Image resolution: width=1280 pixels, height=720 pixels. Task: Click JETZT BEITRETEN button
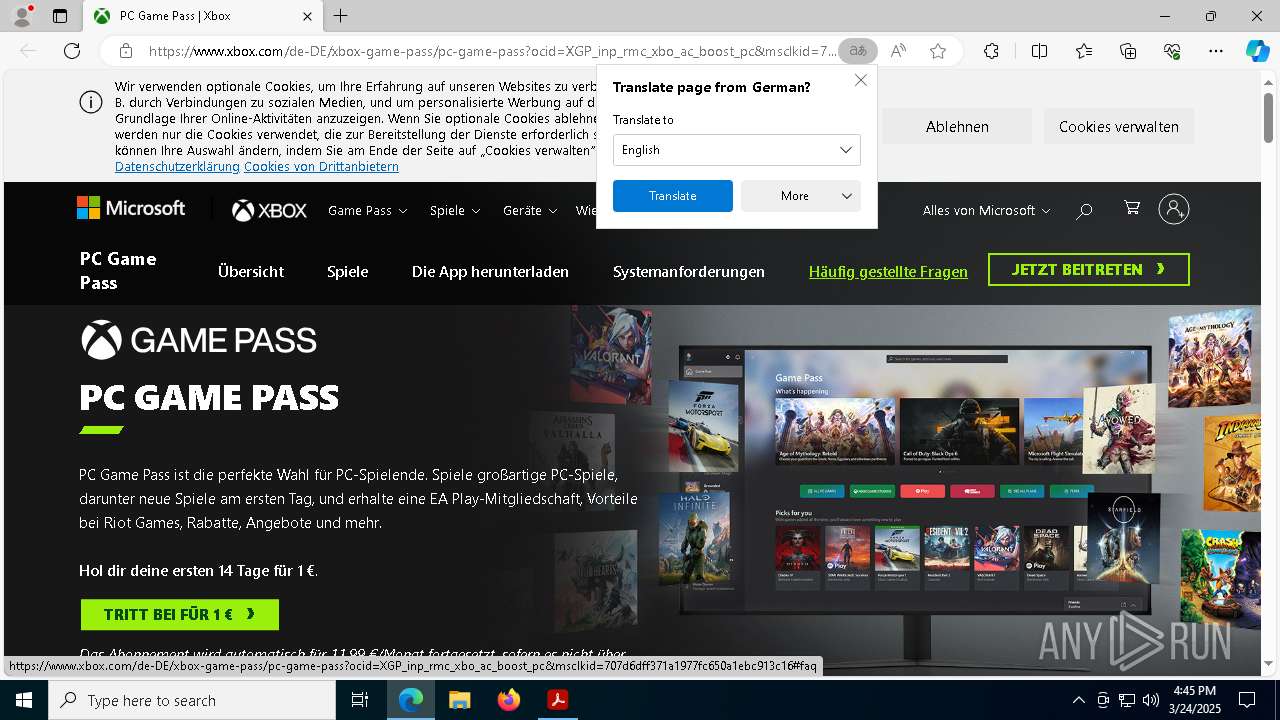tap(1089, 270)
